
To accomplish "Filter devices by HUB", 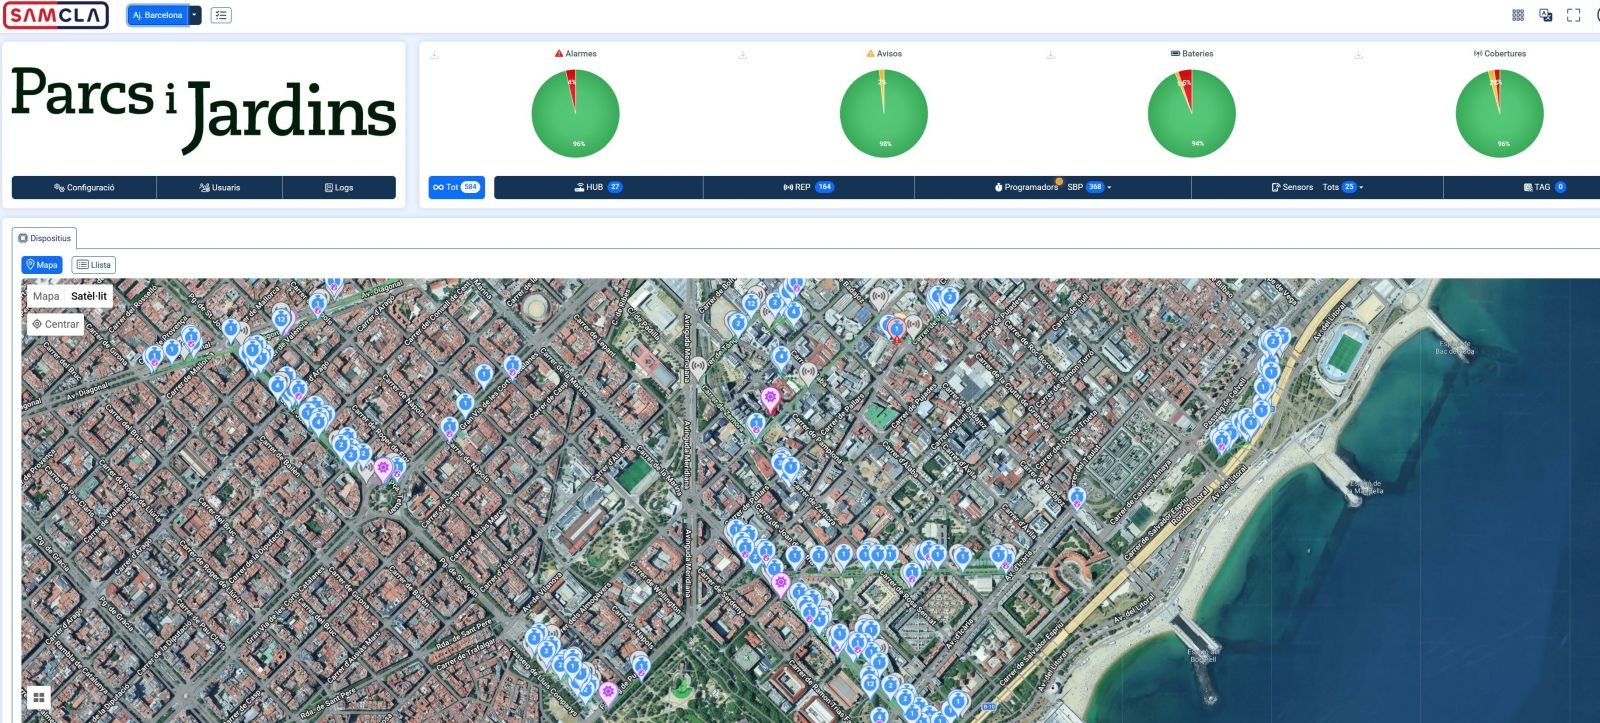I will (598, 187).
